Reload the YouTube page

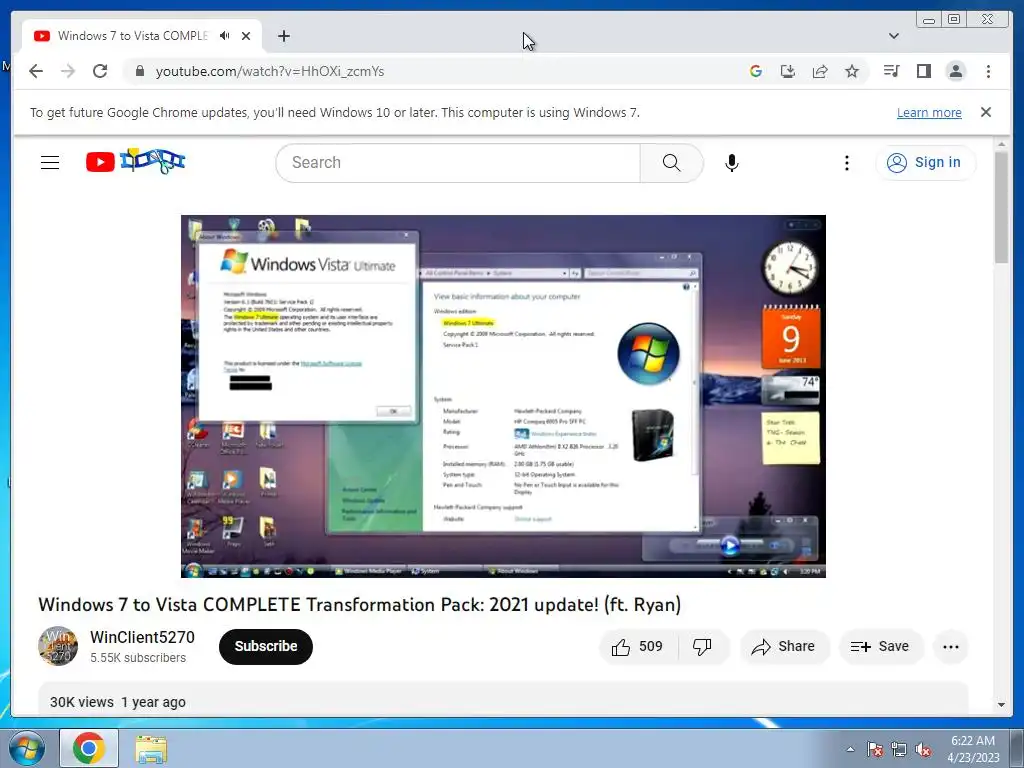(x=100, y=71)
